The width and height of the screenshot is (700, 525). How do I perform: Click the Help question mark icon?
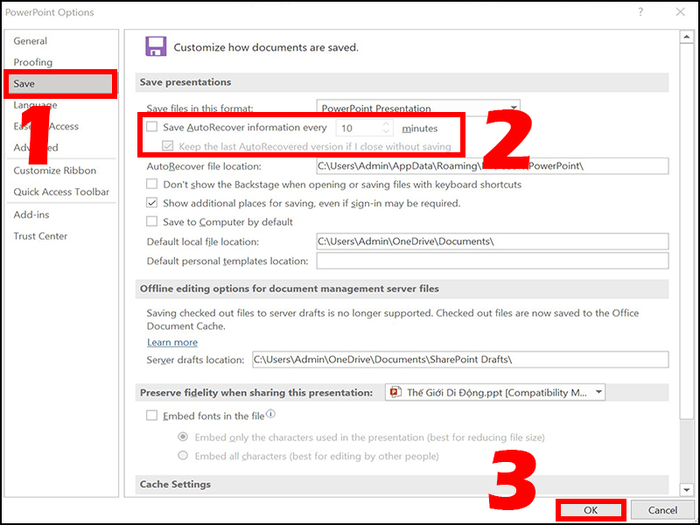pos(641,12)
